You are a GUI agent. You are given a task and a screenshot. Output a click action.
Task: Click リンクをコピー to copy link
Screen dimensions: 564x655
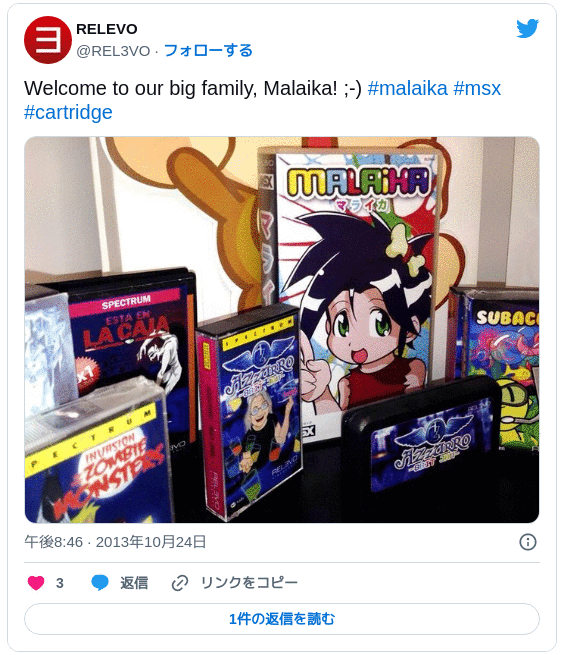(x=249, y=583)
